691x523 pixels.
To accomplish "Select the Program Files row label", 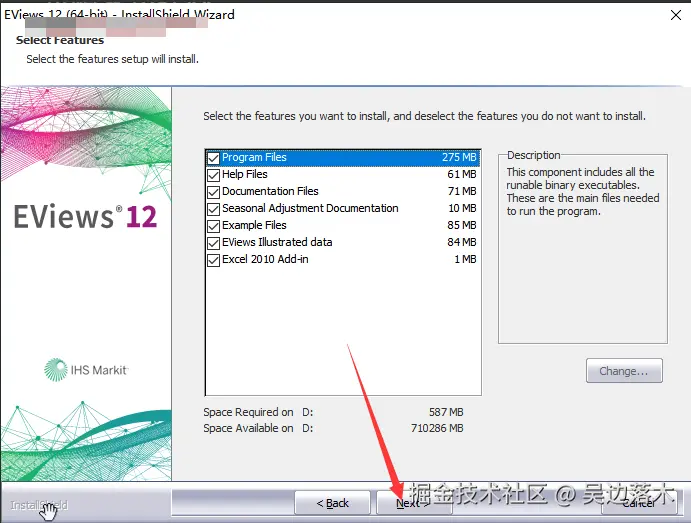I will [254, 157].
